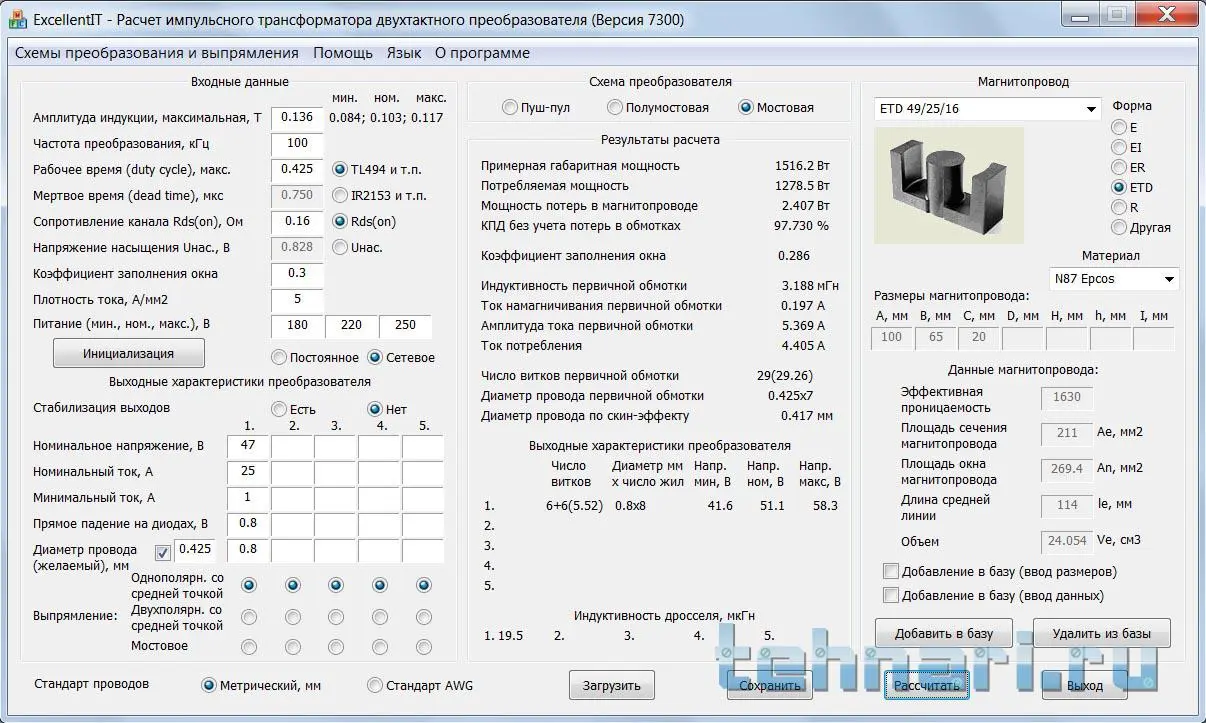The height and width of the screenshot is (723, 1206).
Task: Select the IR2153 и т.п. option
Action: pyautogui.click(x=341, y=196)
